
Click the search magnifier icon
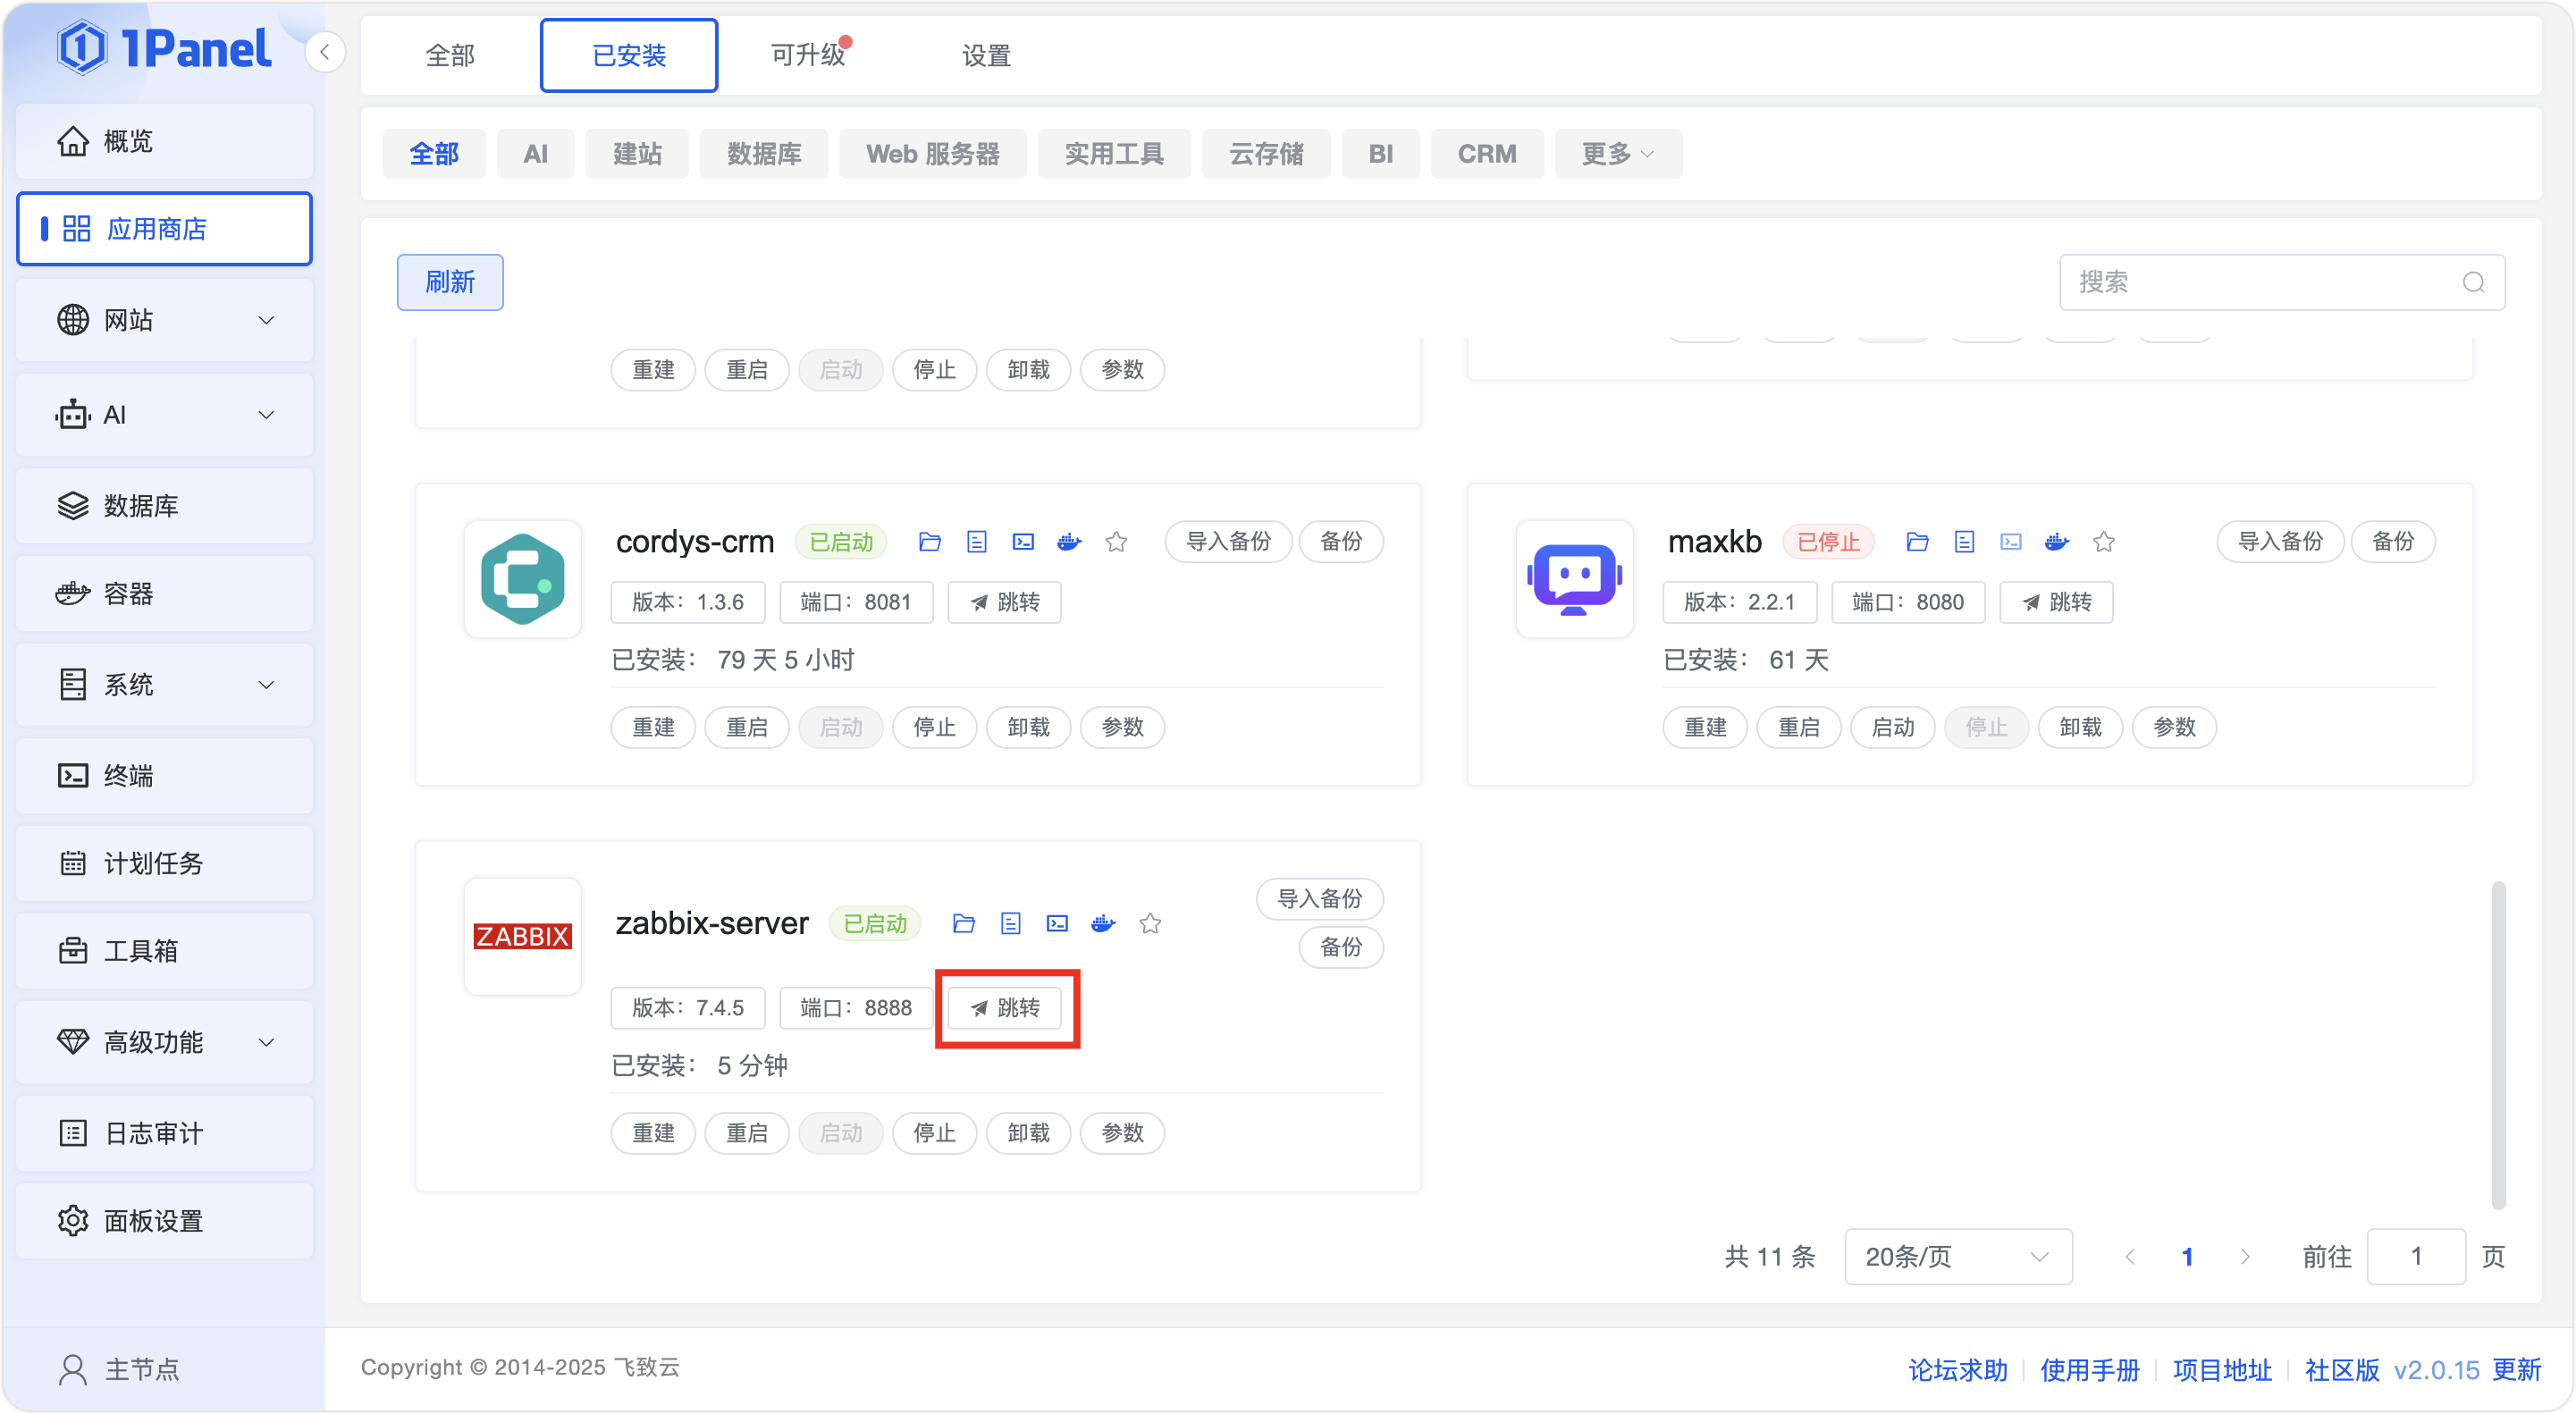coord(2473,283)
